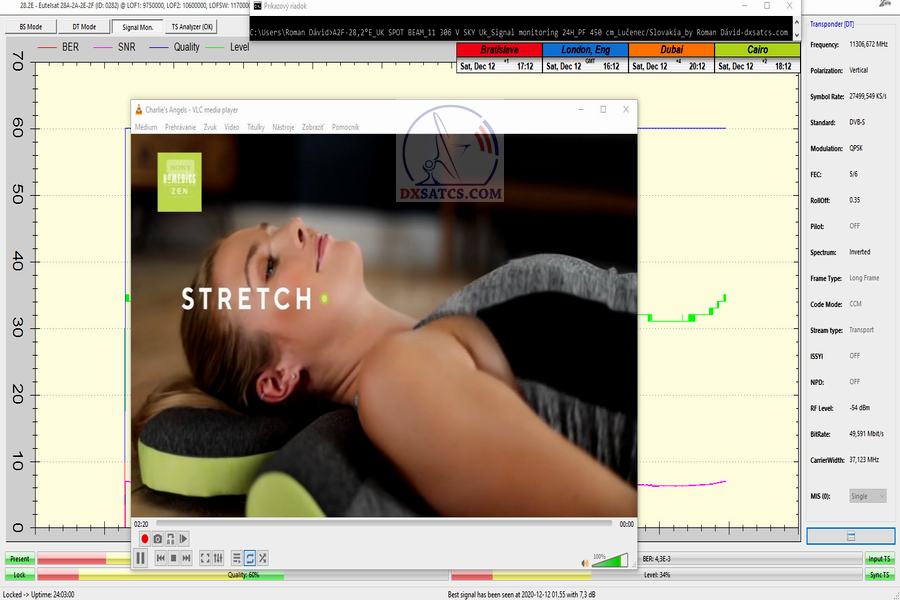
Task: Expand the Nástroje menu
Action: click(283, 127)
